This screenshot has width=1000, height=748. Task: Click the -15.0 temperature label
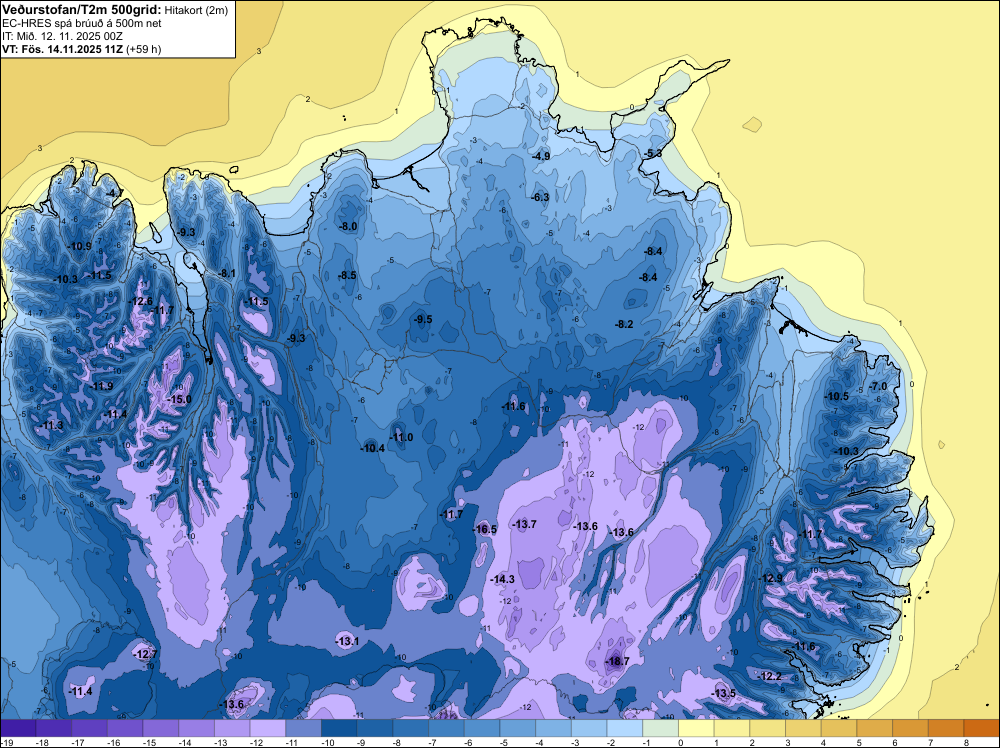(179, 399)
